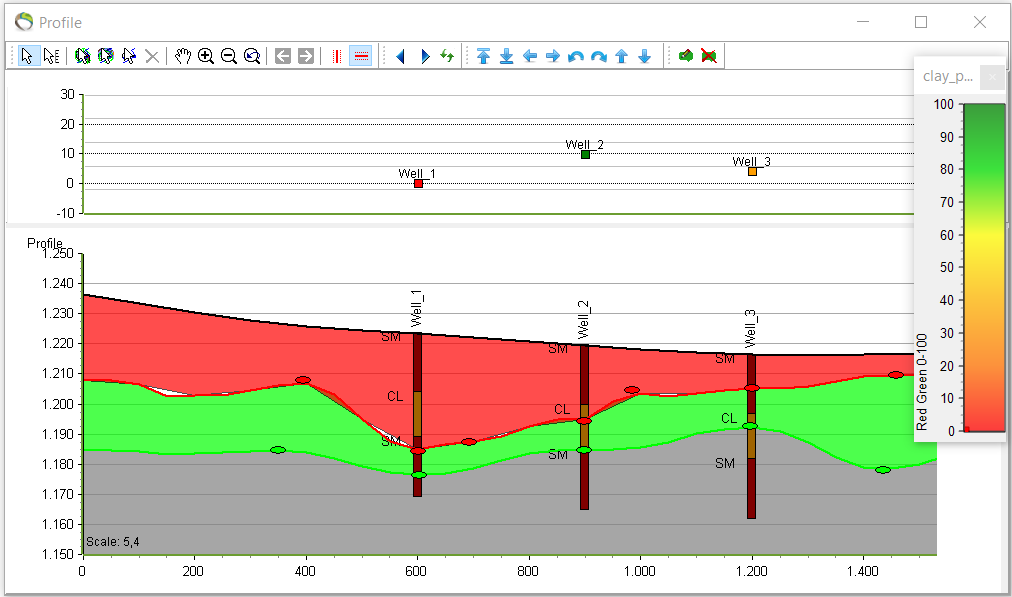The width and height of the screenshot is (1012, 597).
Task: Click the clay_p... legend title
Action: pos(947,76)
